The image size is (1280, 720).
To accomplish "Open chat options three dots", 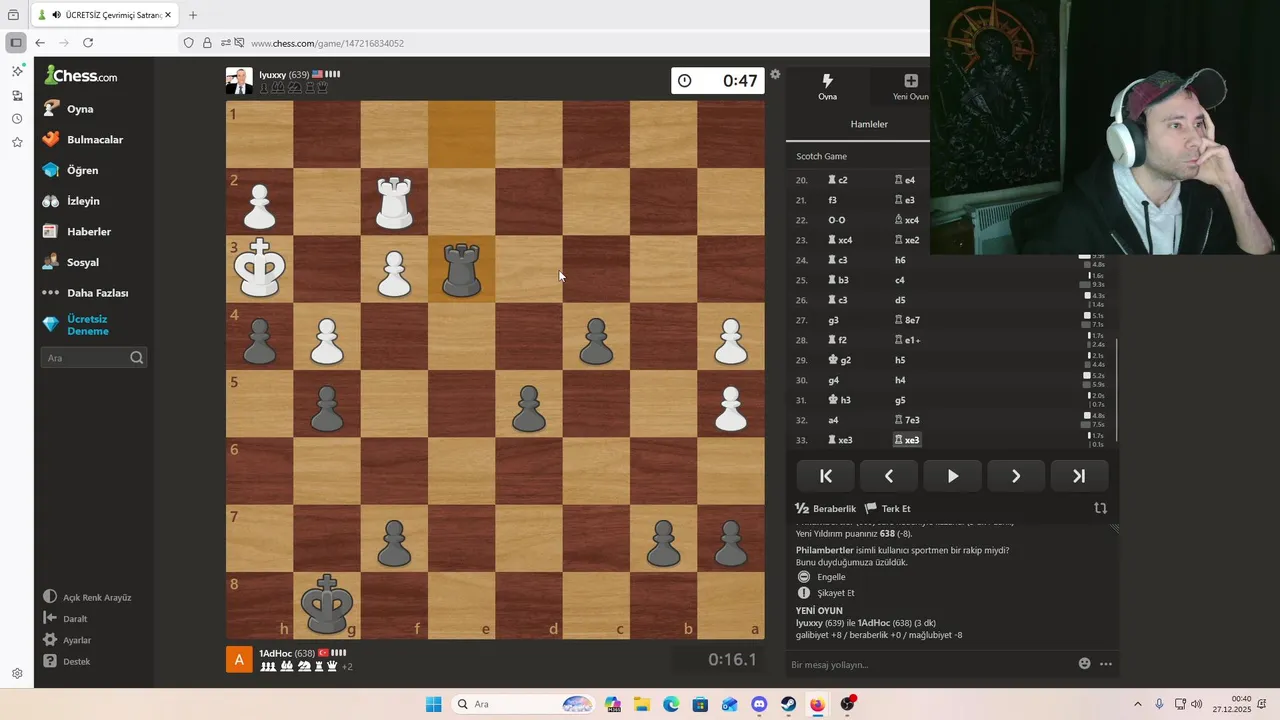I will pyautogui.click(x=1106, y=663).
